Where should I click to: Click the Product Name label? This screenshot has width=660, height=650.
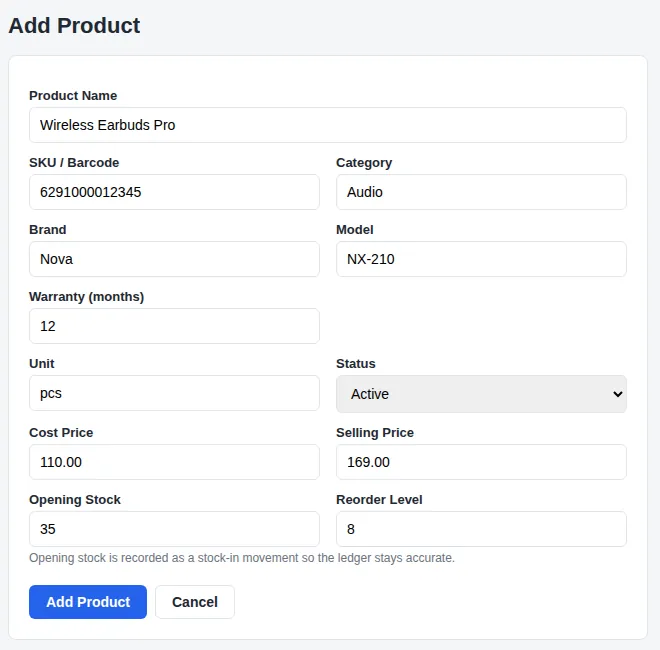click(x=73, y=96)
